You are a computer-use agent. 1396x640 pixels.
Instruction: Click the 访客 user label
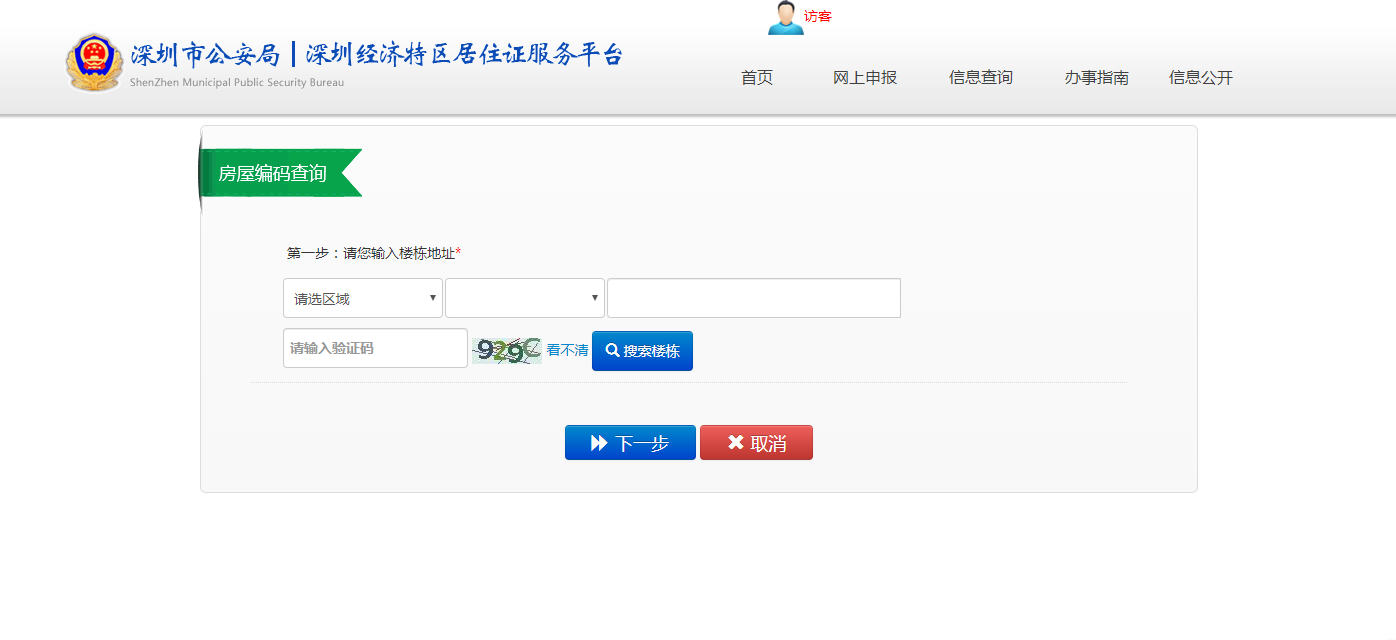click(817, 16)
